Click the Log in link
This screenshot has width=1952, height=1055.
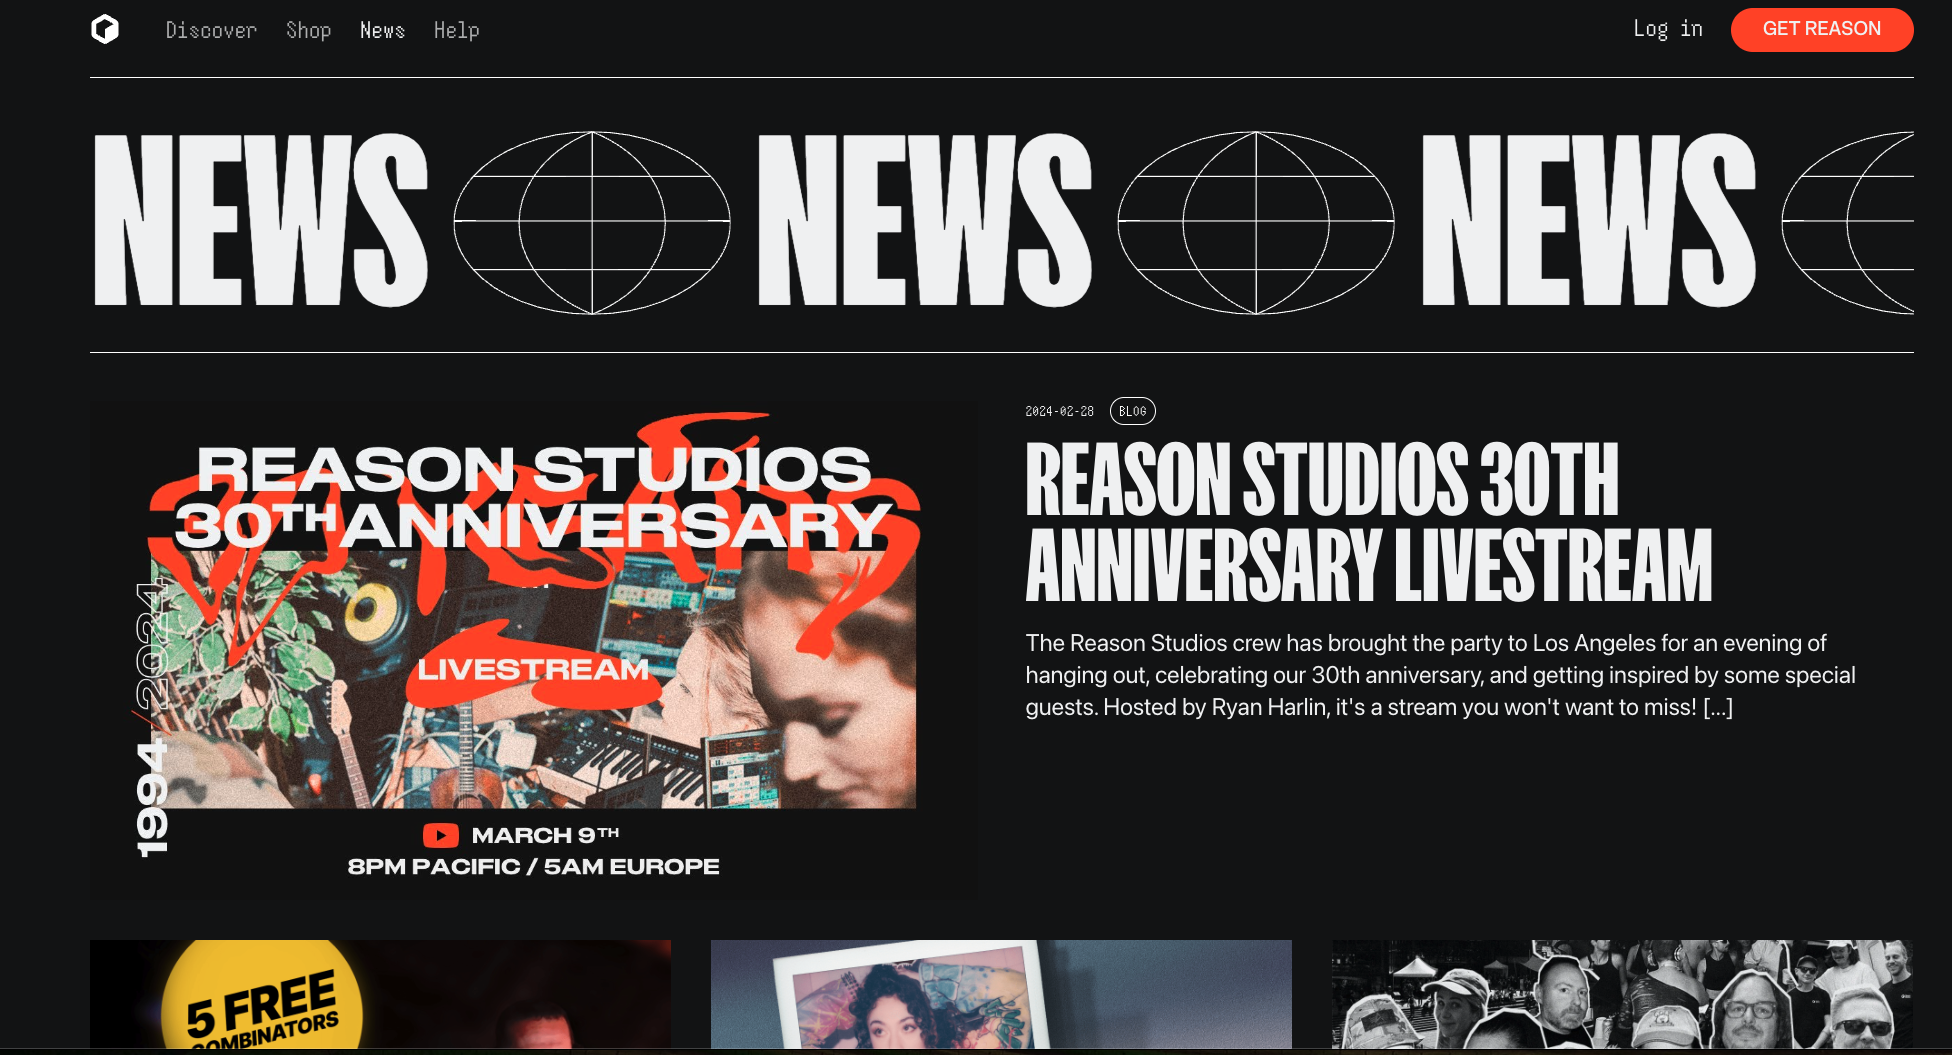coord(1667,29)
